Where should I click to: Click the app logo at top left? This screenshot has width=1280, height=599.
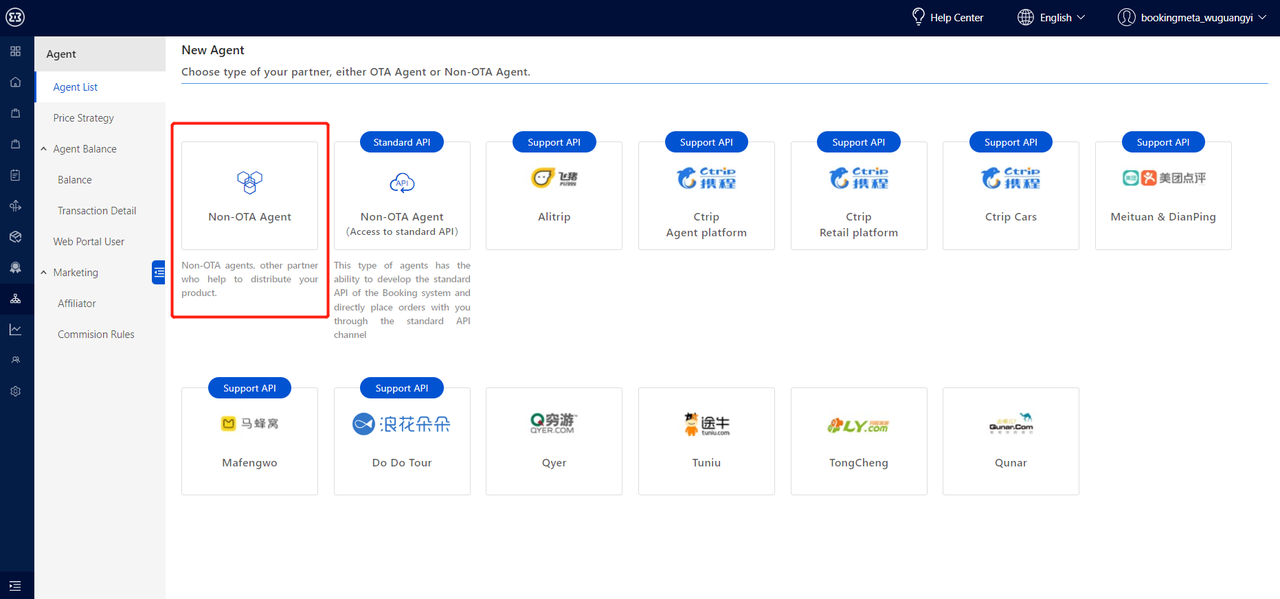pyautogui.click(x=15, y=17)
